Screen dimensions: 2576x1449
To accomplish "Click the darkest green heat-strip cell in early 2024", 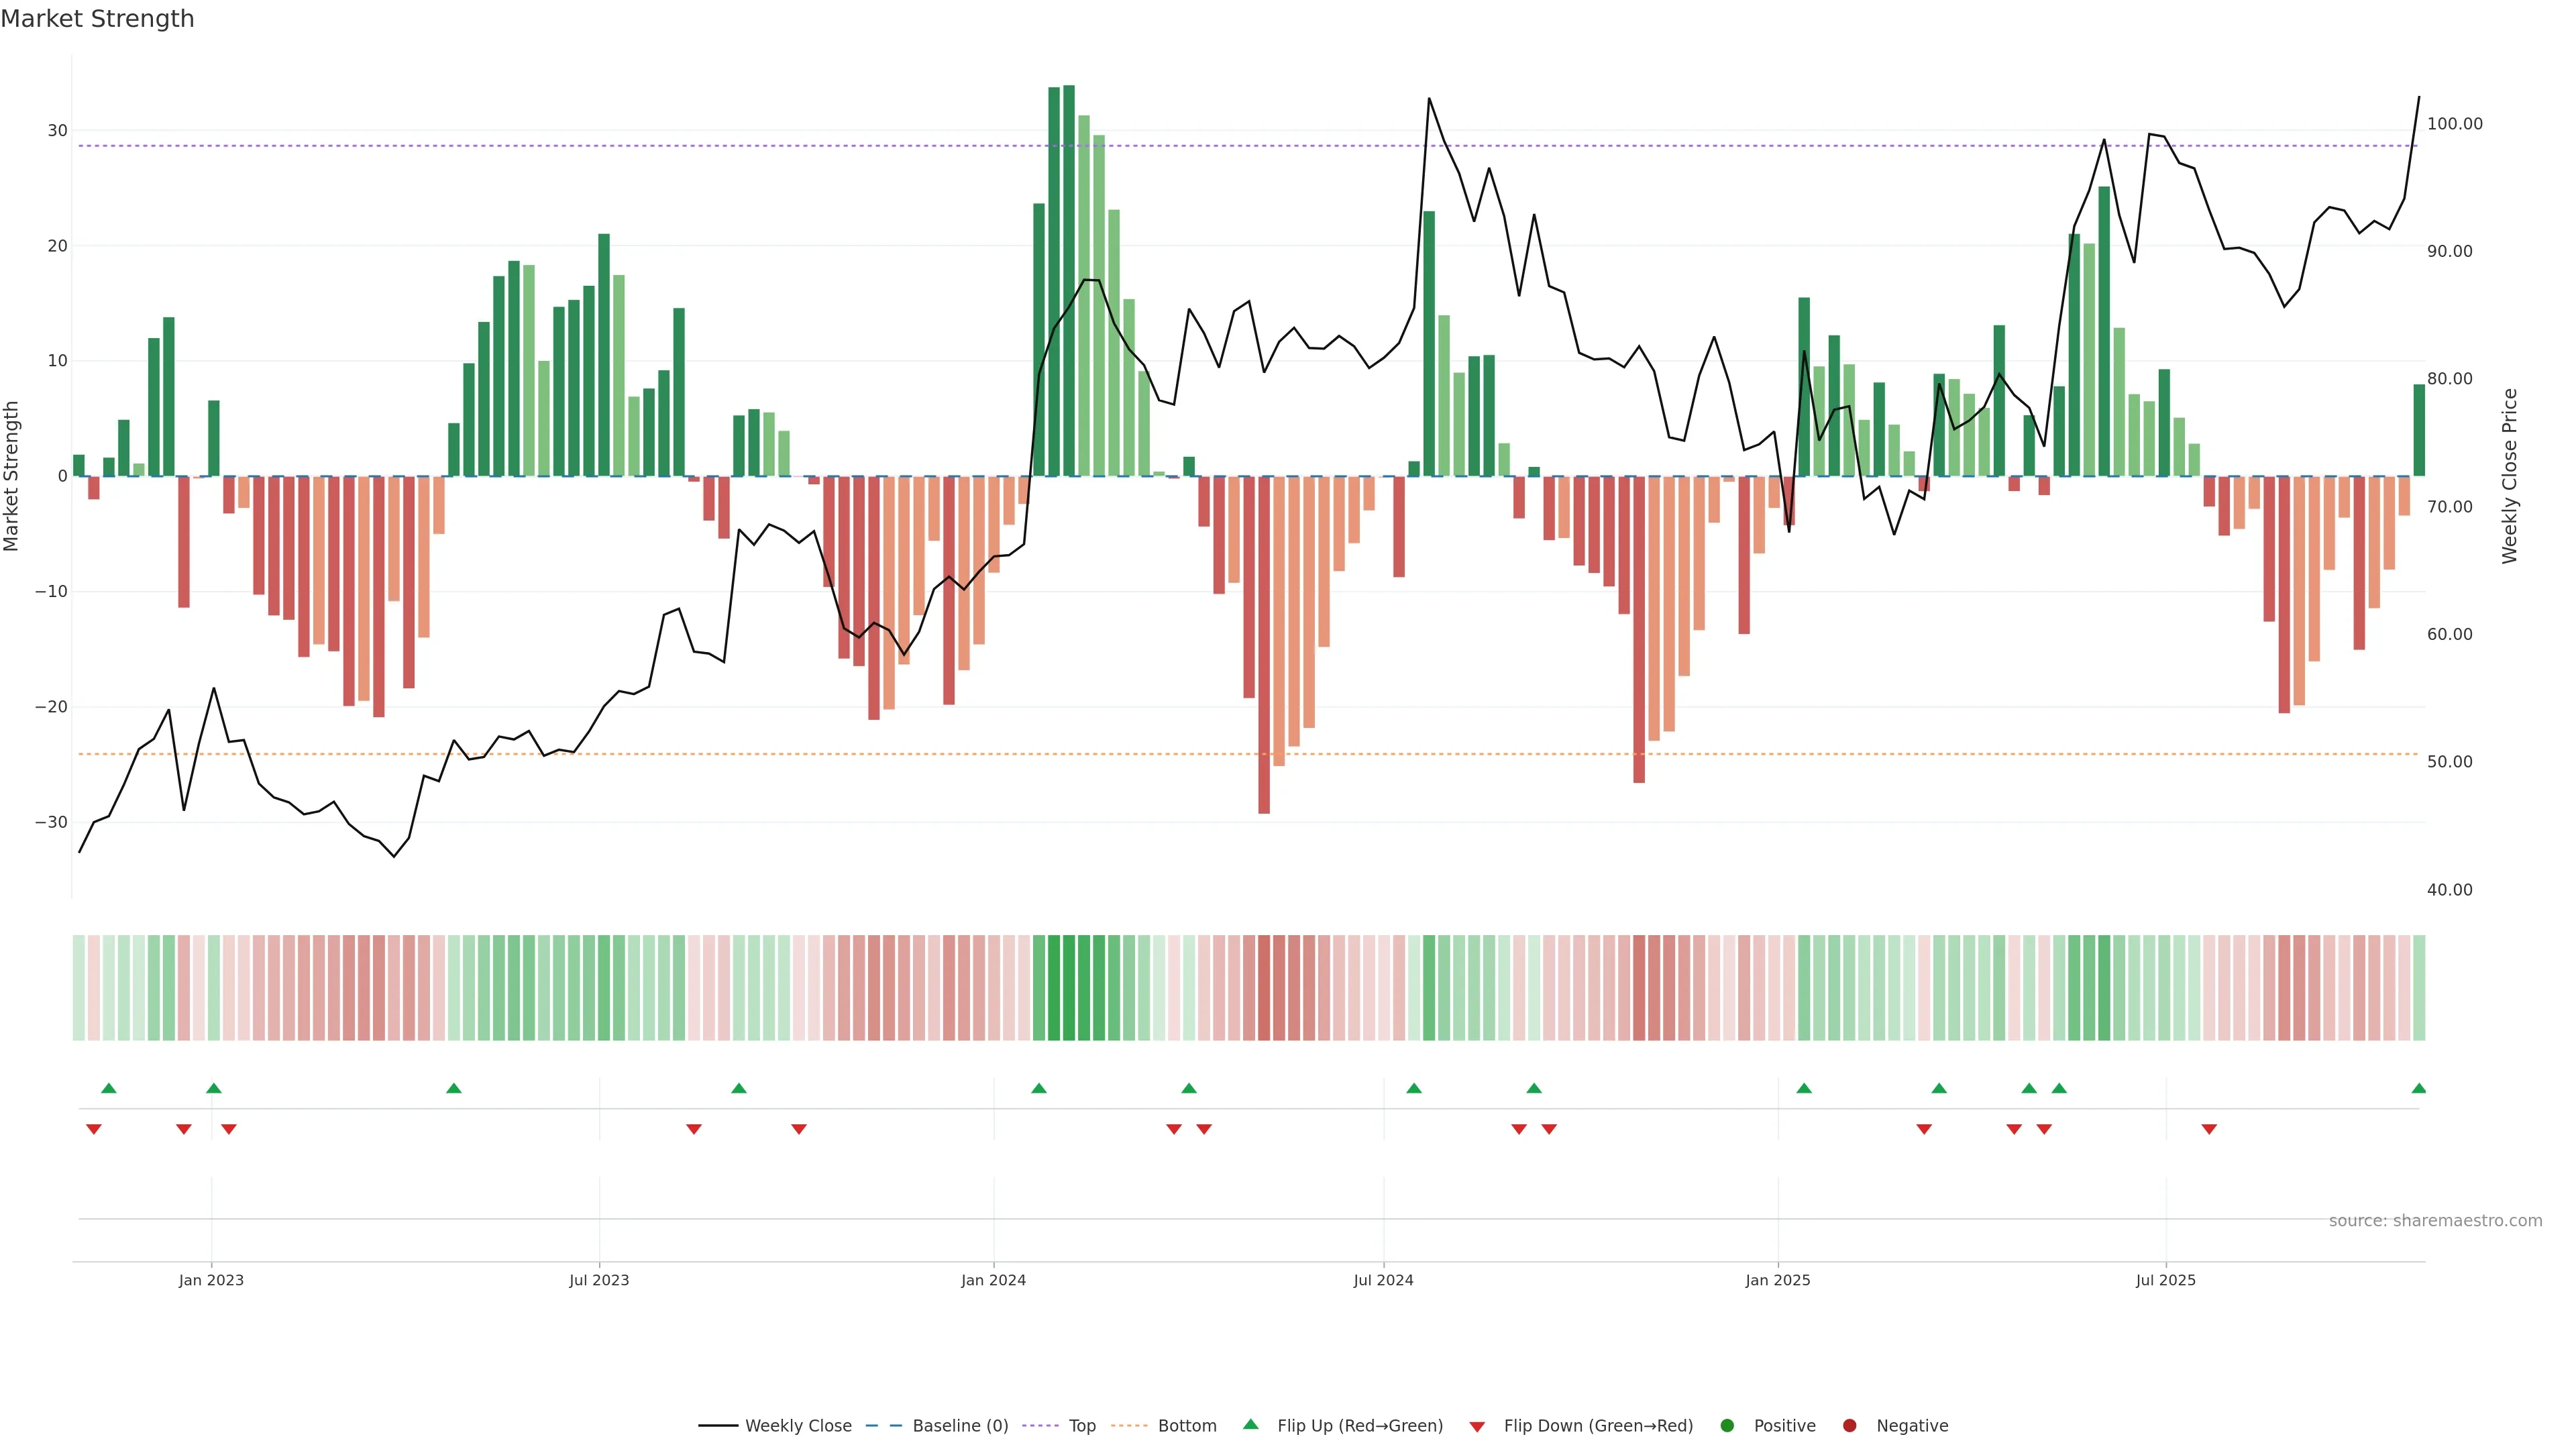I will [1069, 987].
